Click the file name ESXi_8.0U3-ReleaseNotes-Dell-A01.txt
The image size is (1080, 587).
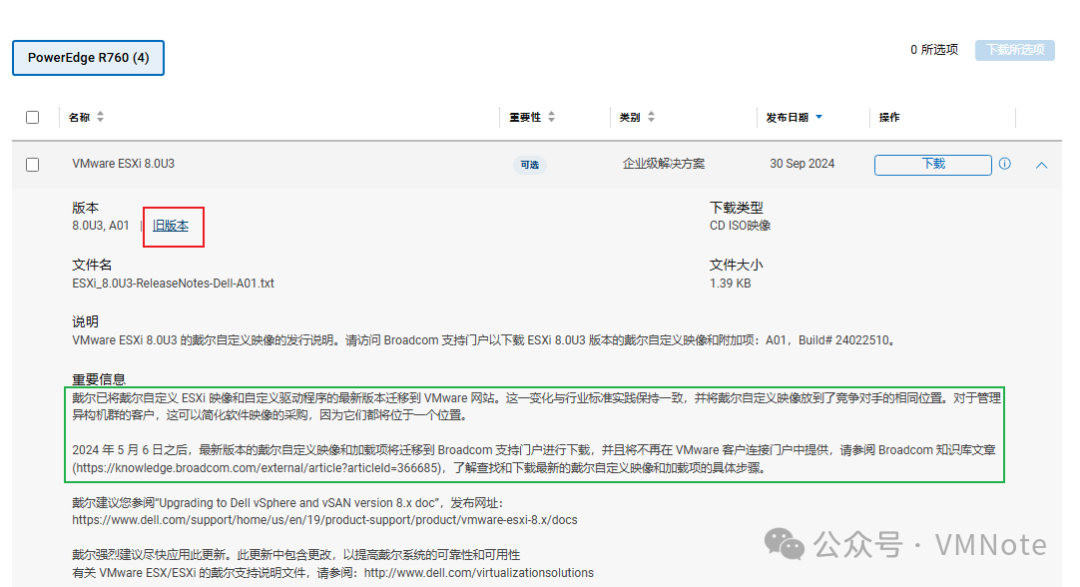[x=173, y=283]
